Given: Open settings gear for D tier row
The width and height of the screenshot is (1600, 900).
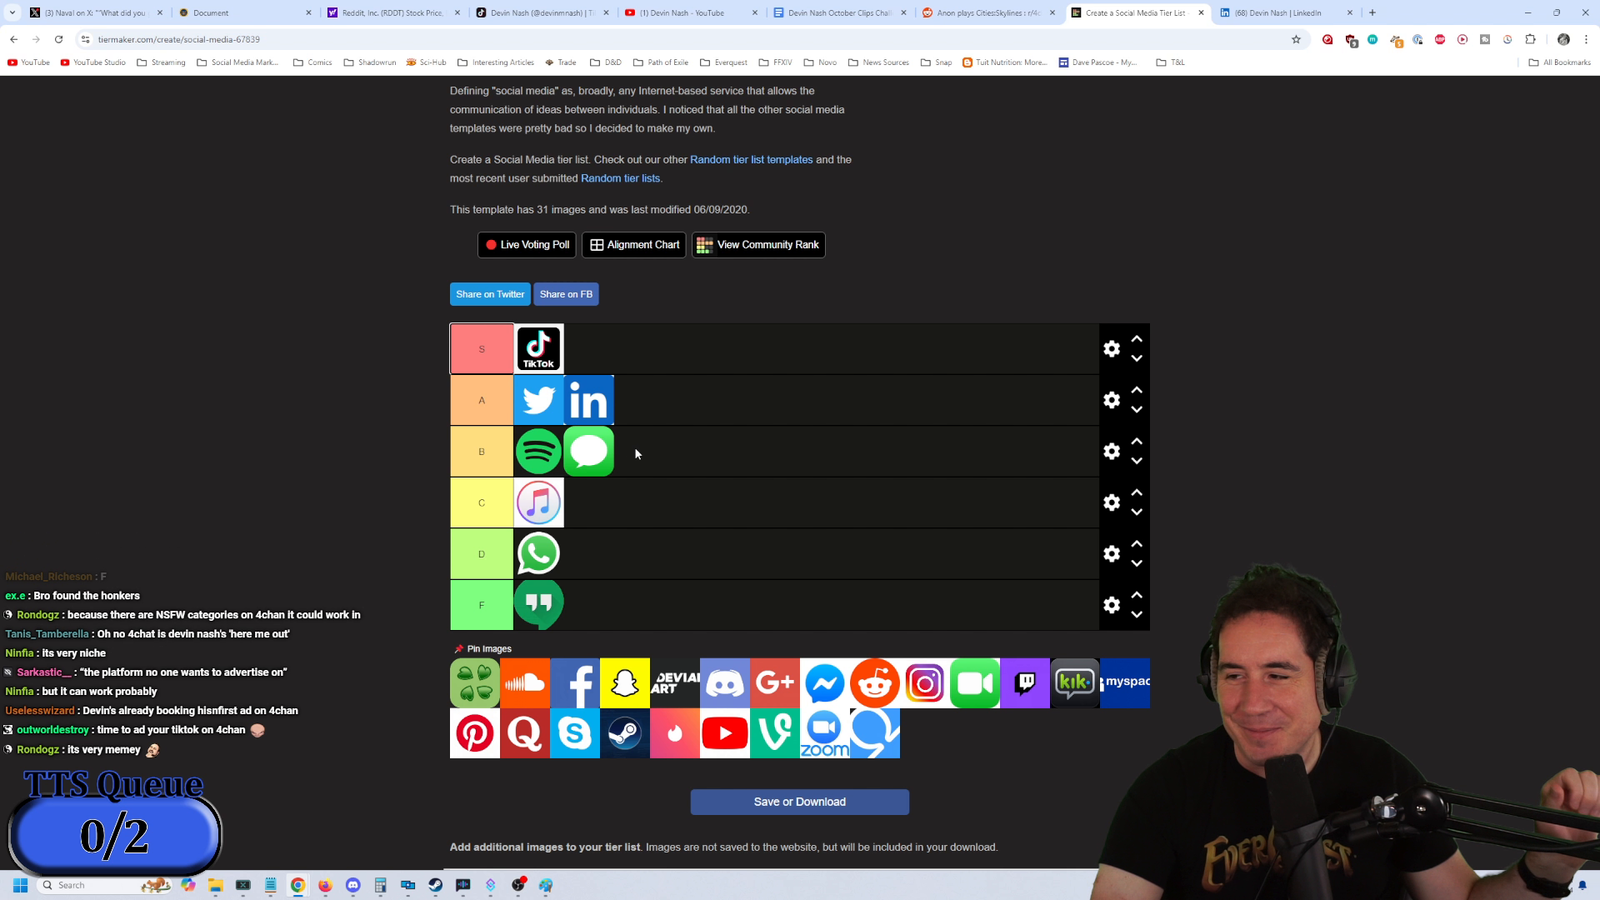Looking at the screenshot, I should (x=1112, y=553).
